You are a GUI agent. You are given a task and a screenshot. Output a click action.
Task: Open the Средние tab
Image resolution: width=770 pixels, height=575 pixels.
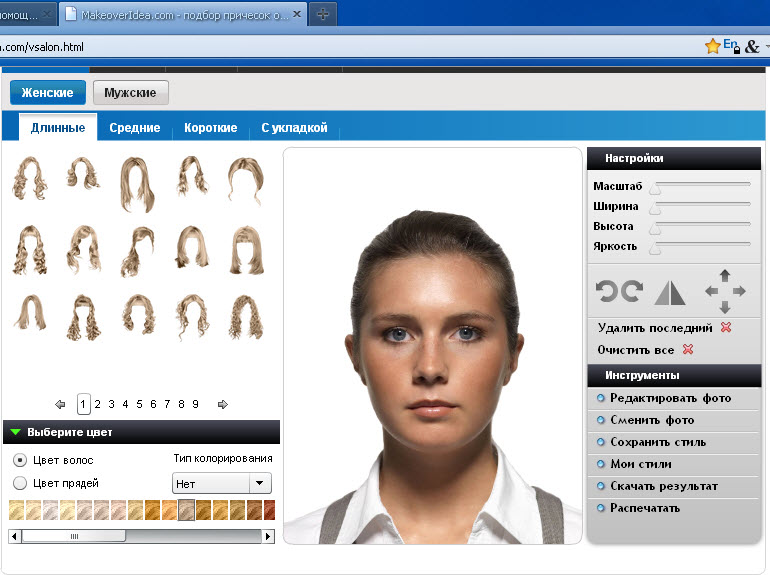[135, 128]
